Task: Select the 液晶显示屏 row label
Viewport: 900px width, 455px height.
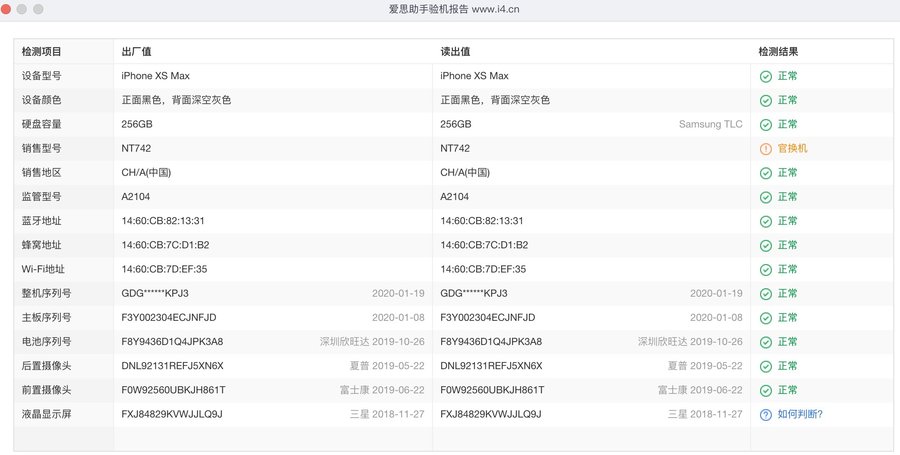Action: [x=46, y=414]
